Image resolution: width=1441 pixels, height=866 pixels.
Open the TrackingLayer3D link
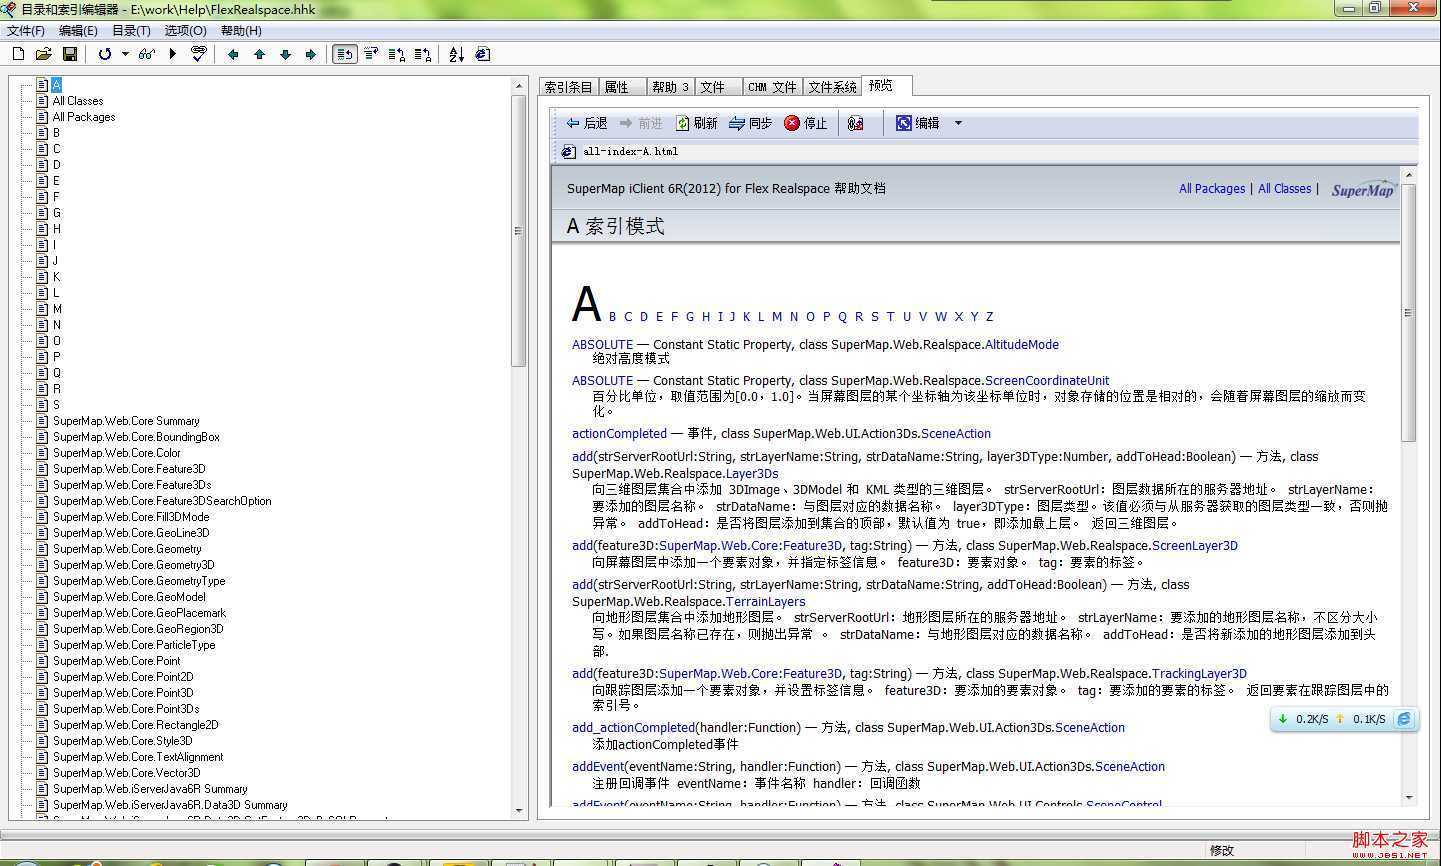[1199, 673]
